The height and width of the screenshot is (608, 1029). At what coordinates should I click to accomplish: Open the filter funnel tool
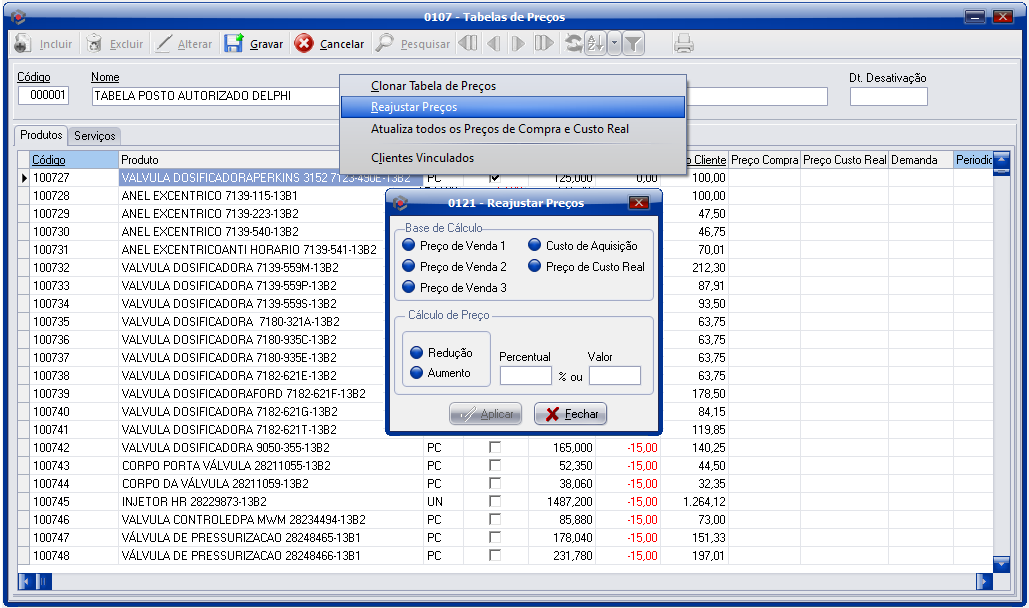pos(633,44)
